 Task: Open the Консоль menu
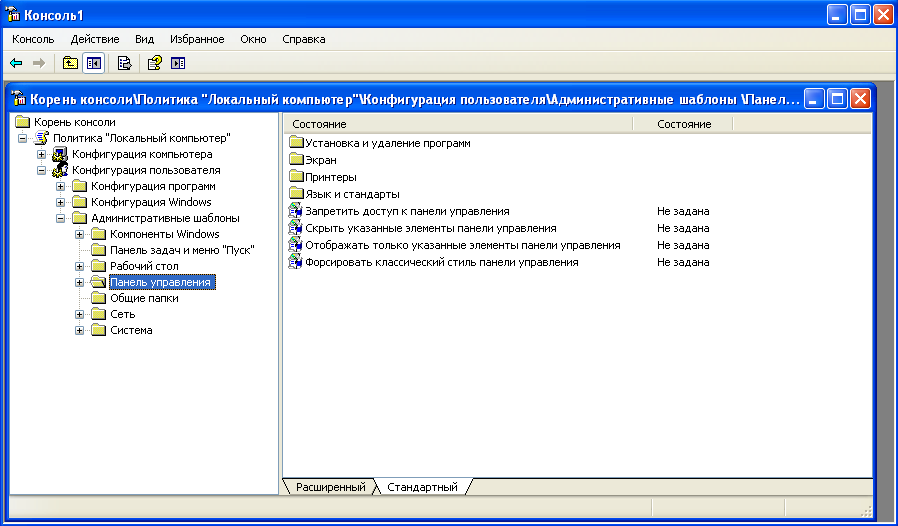click(33, 39)
